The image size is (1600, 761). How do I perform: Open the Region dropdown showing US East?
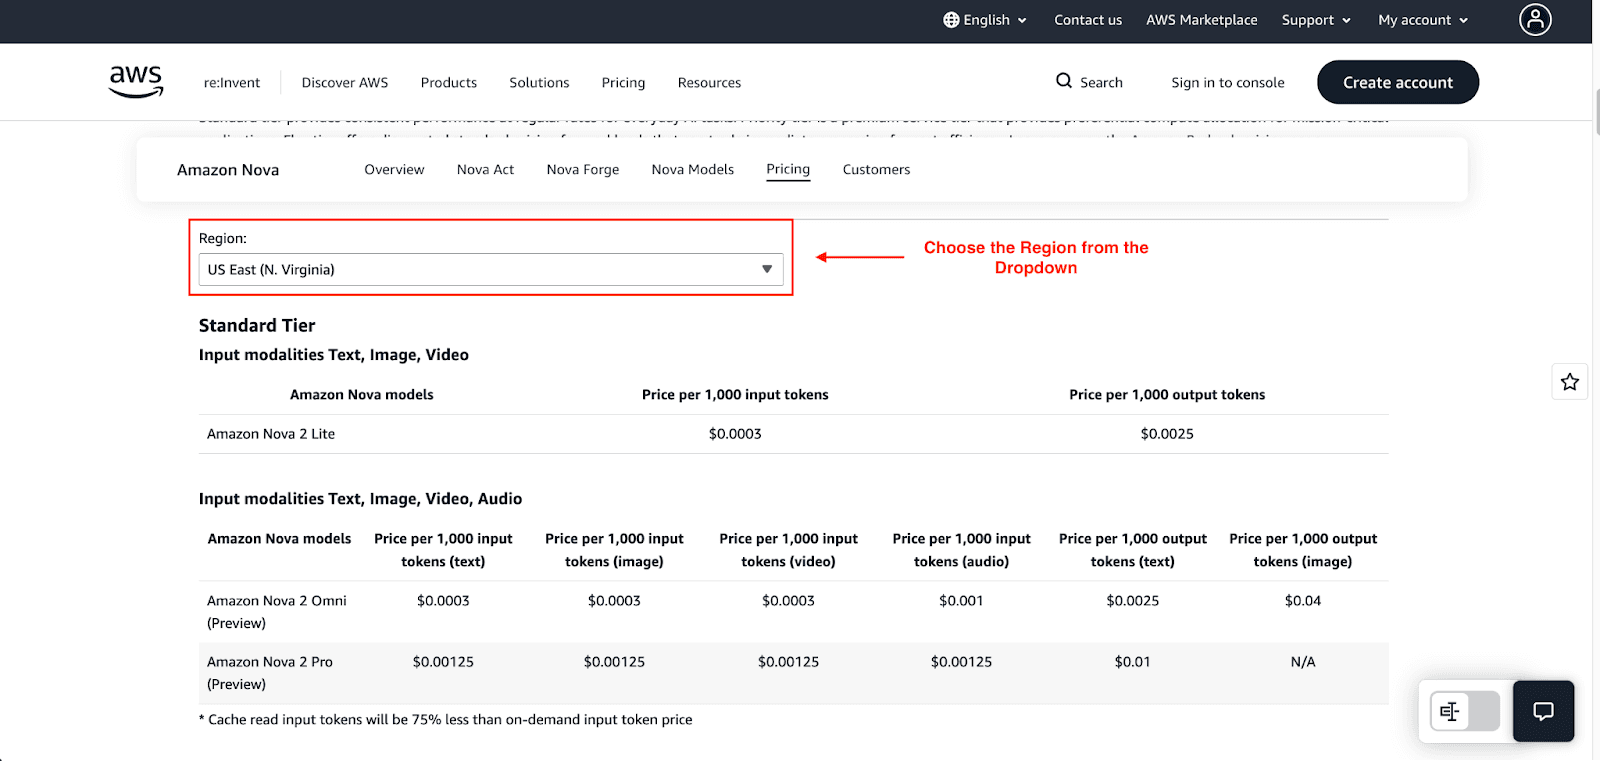pyautogui.click(x=491, y=270)
